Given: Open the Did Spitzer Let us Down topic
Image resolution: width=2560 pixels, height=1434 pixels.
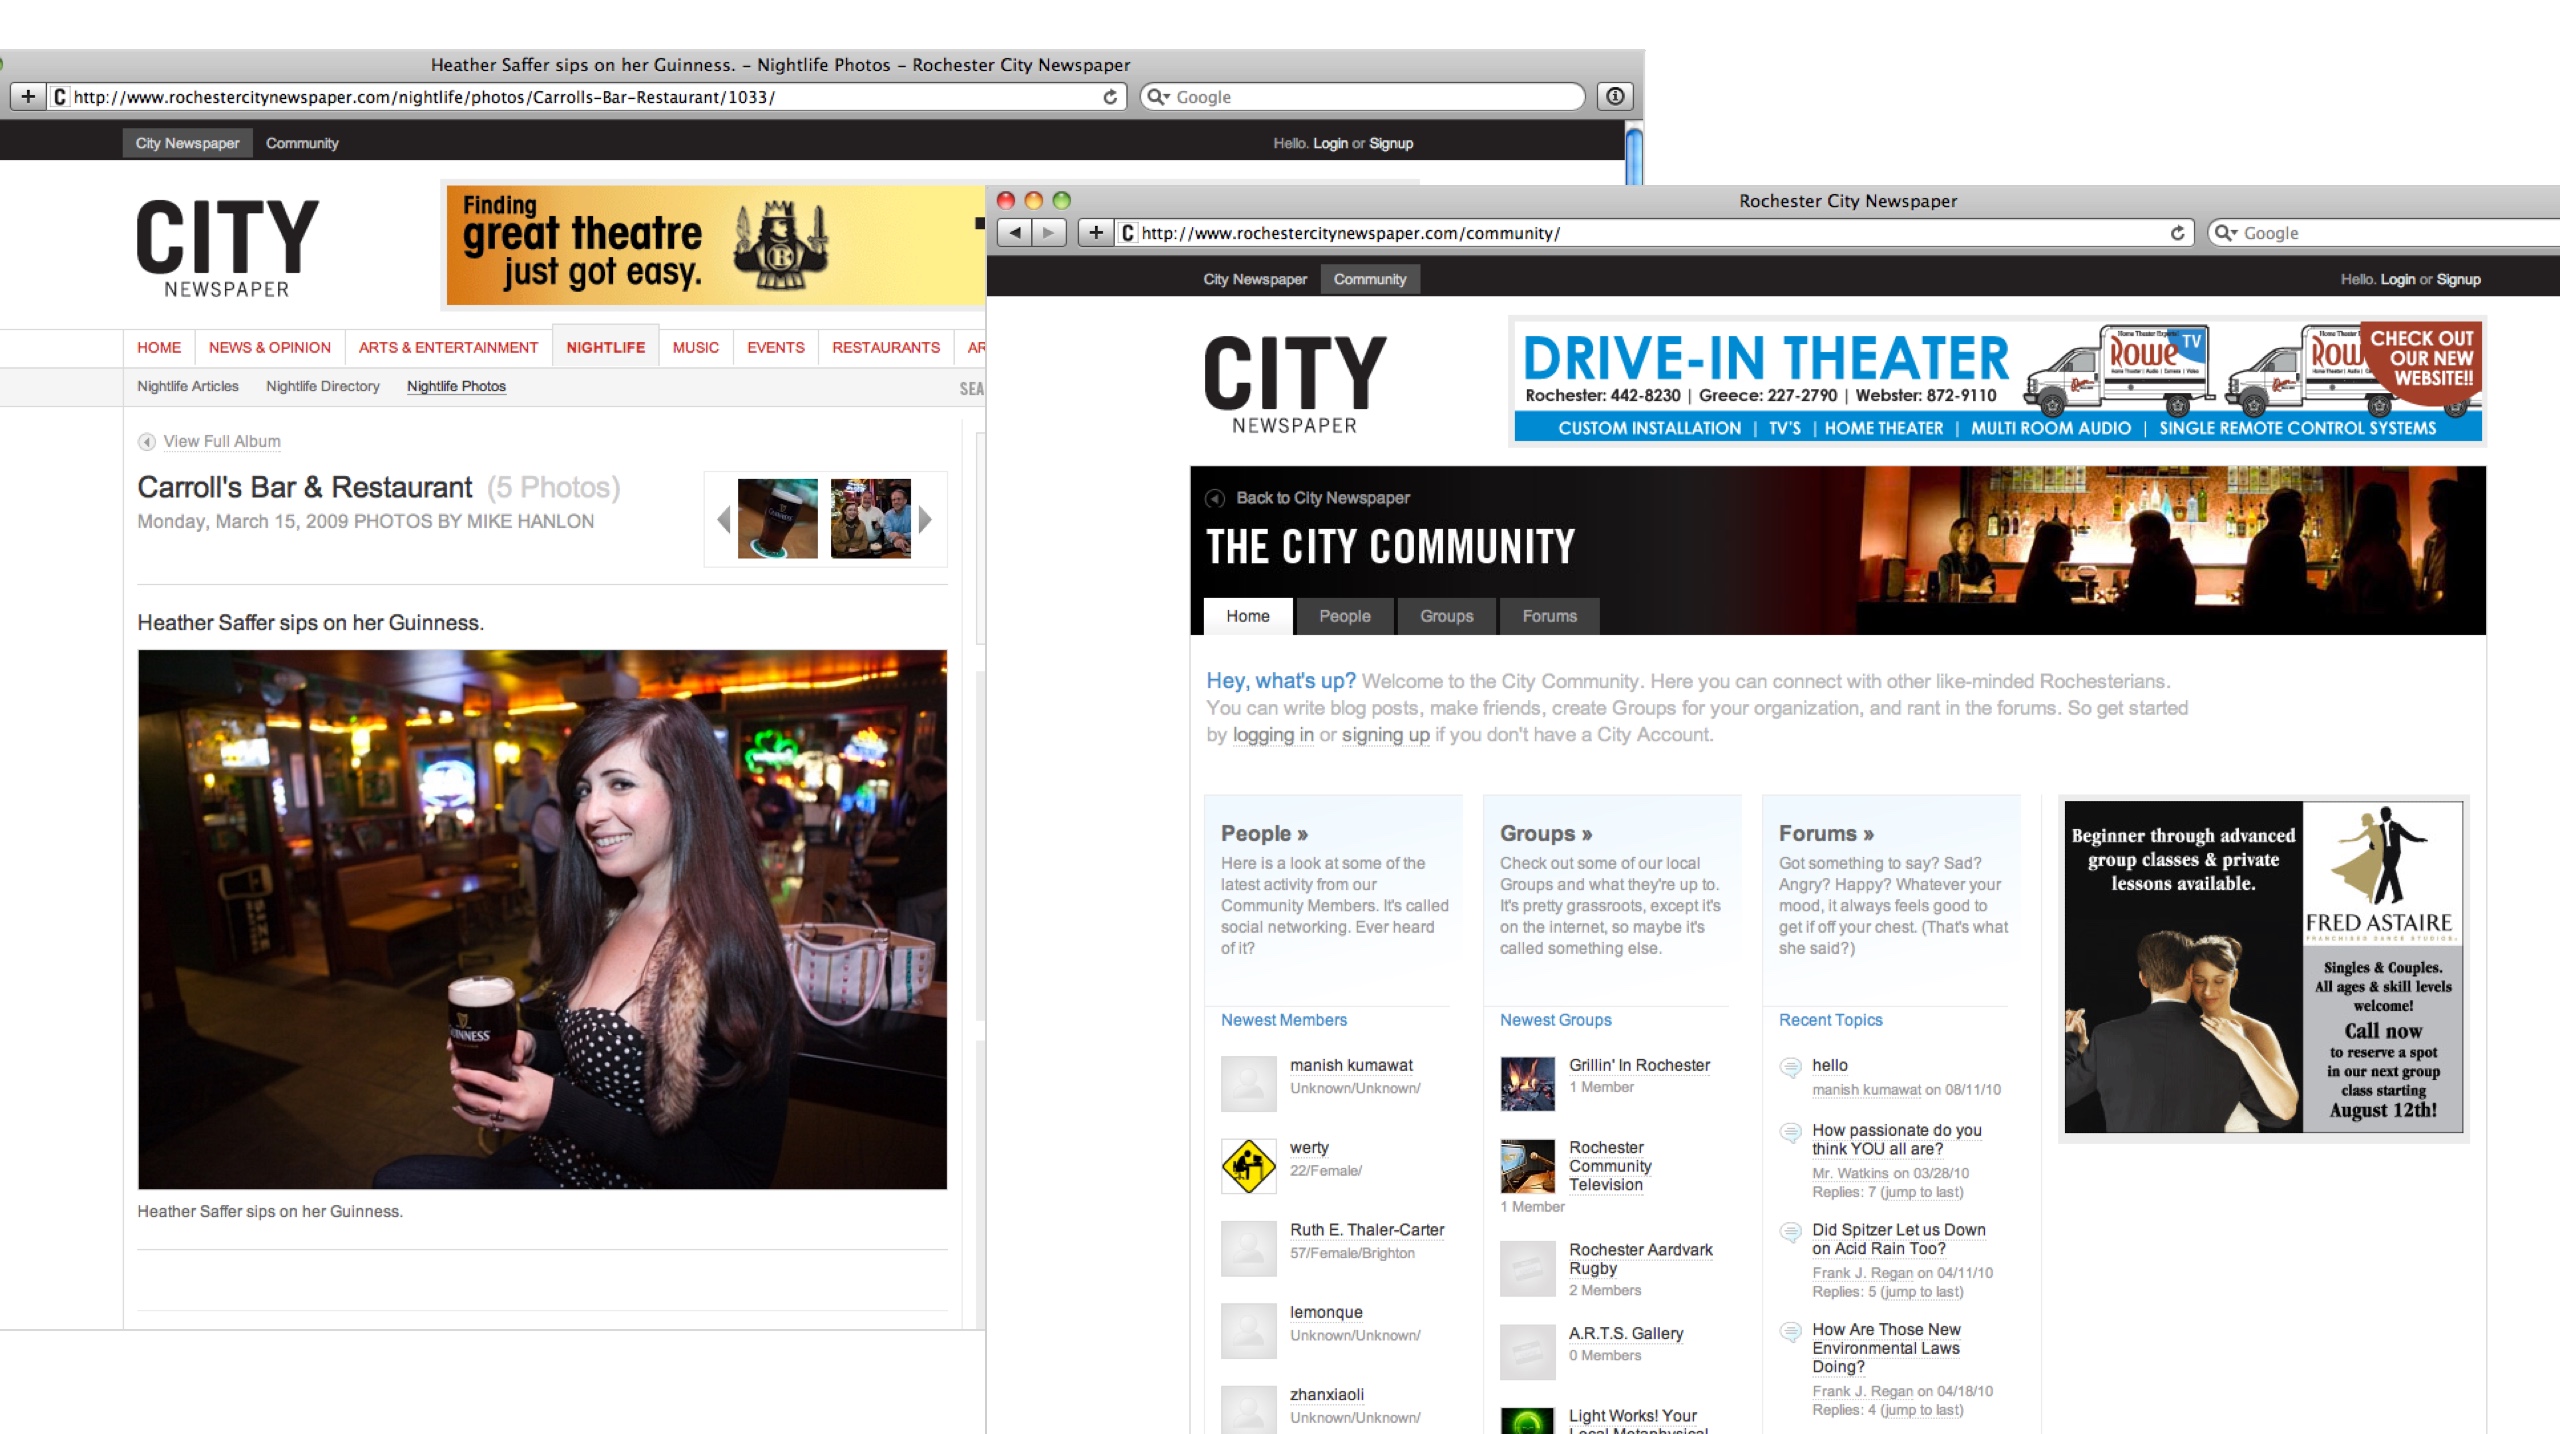Looking at the screenshot, I should coord(1898,1239).
